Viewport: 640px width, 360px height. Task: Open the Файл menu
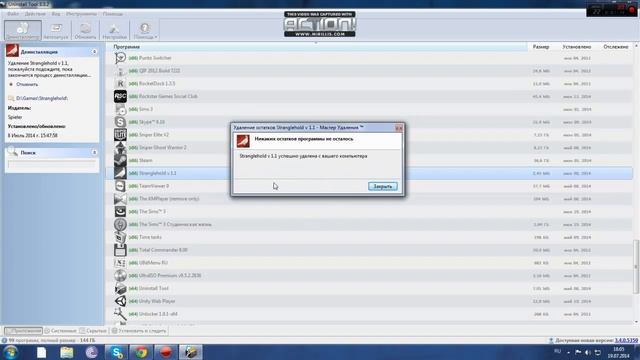pos(13,14)
